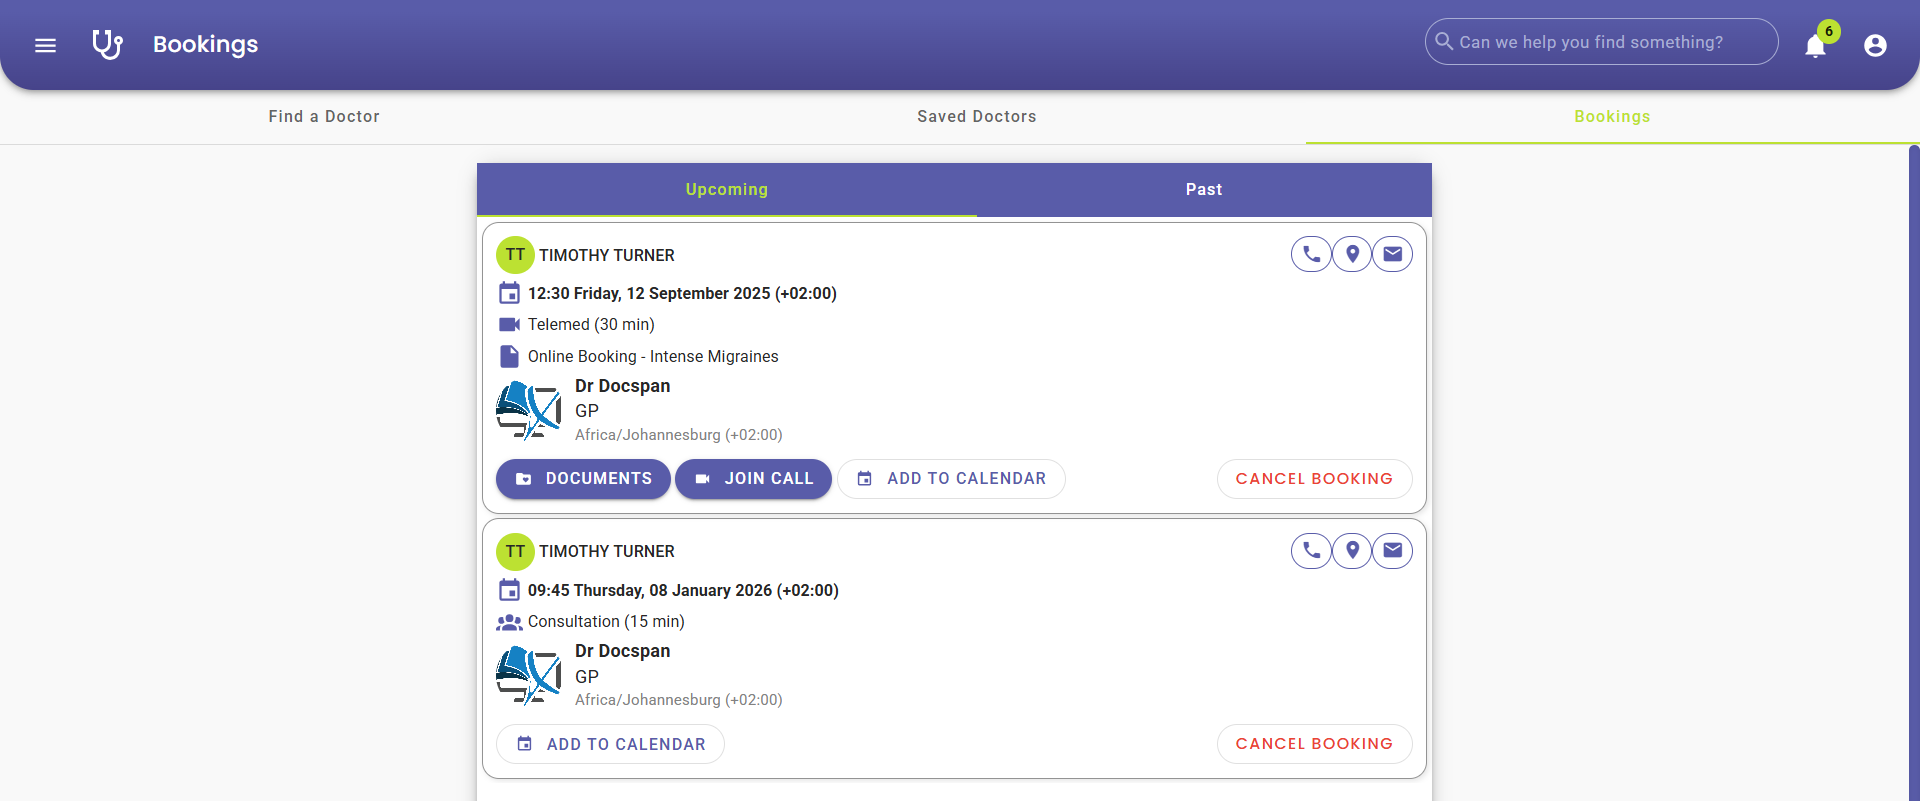The image size is (1920, 801).
Task: Show the Past bookings tab
Action: tap(1203, 190)
